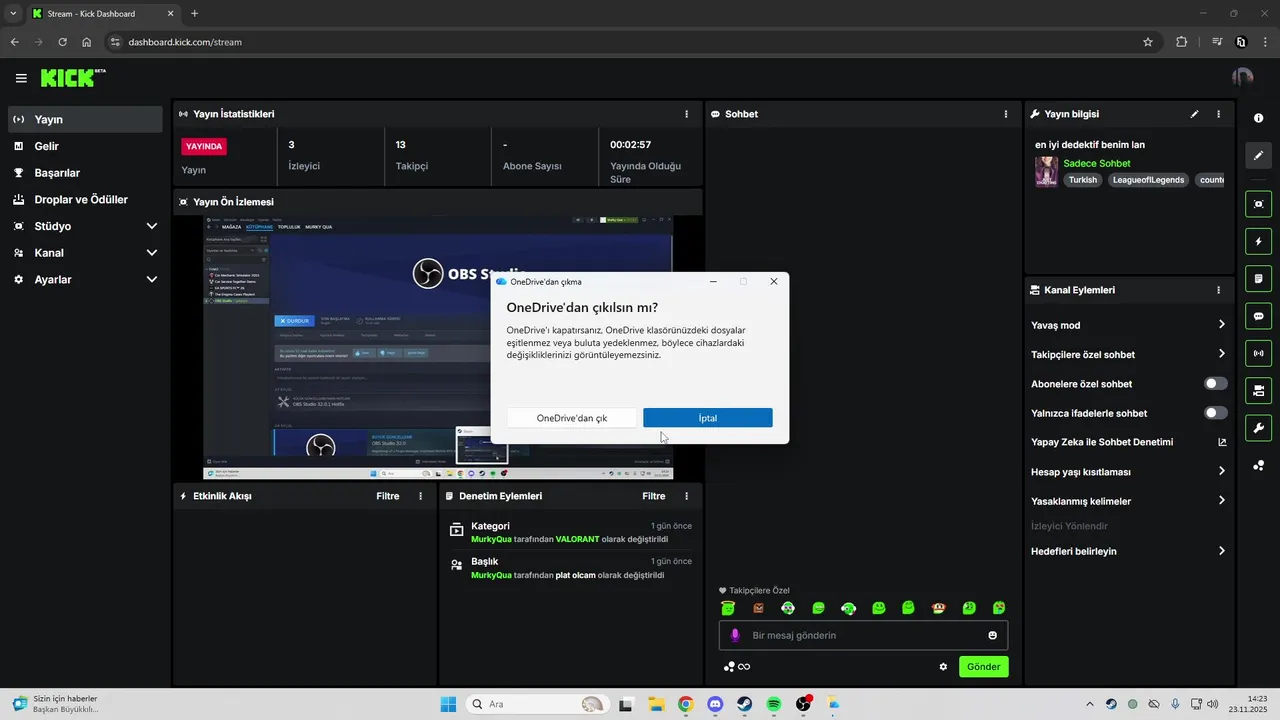Screen dimensions: 1280x720
Task: Click the broadcast signal icon in right sidebar
Action: (1258, 353)
